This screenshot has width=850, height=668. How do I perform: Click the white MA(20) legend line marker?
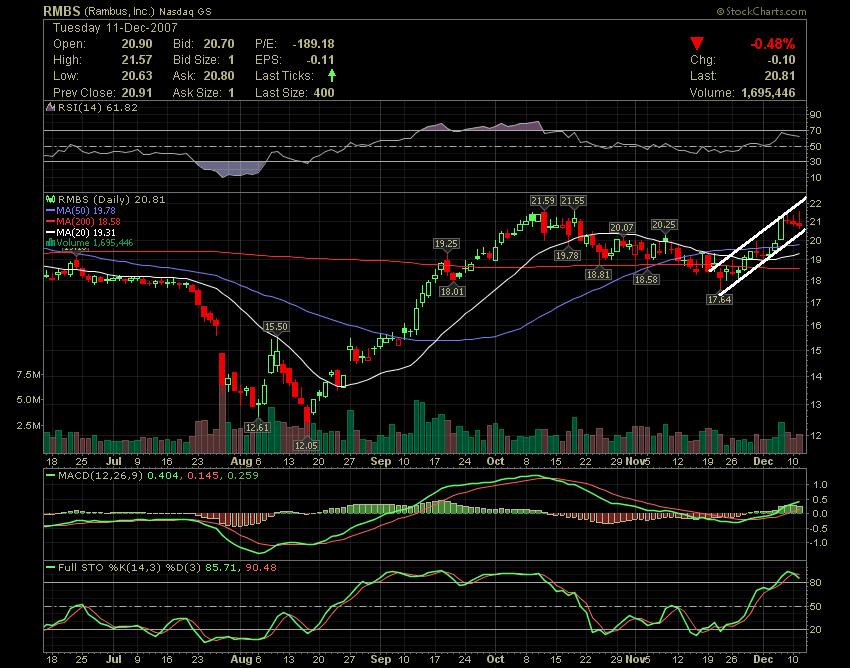pyautogui.click(x=50, y=233)
